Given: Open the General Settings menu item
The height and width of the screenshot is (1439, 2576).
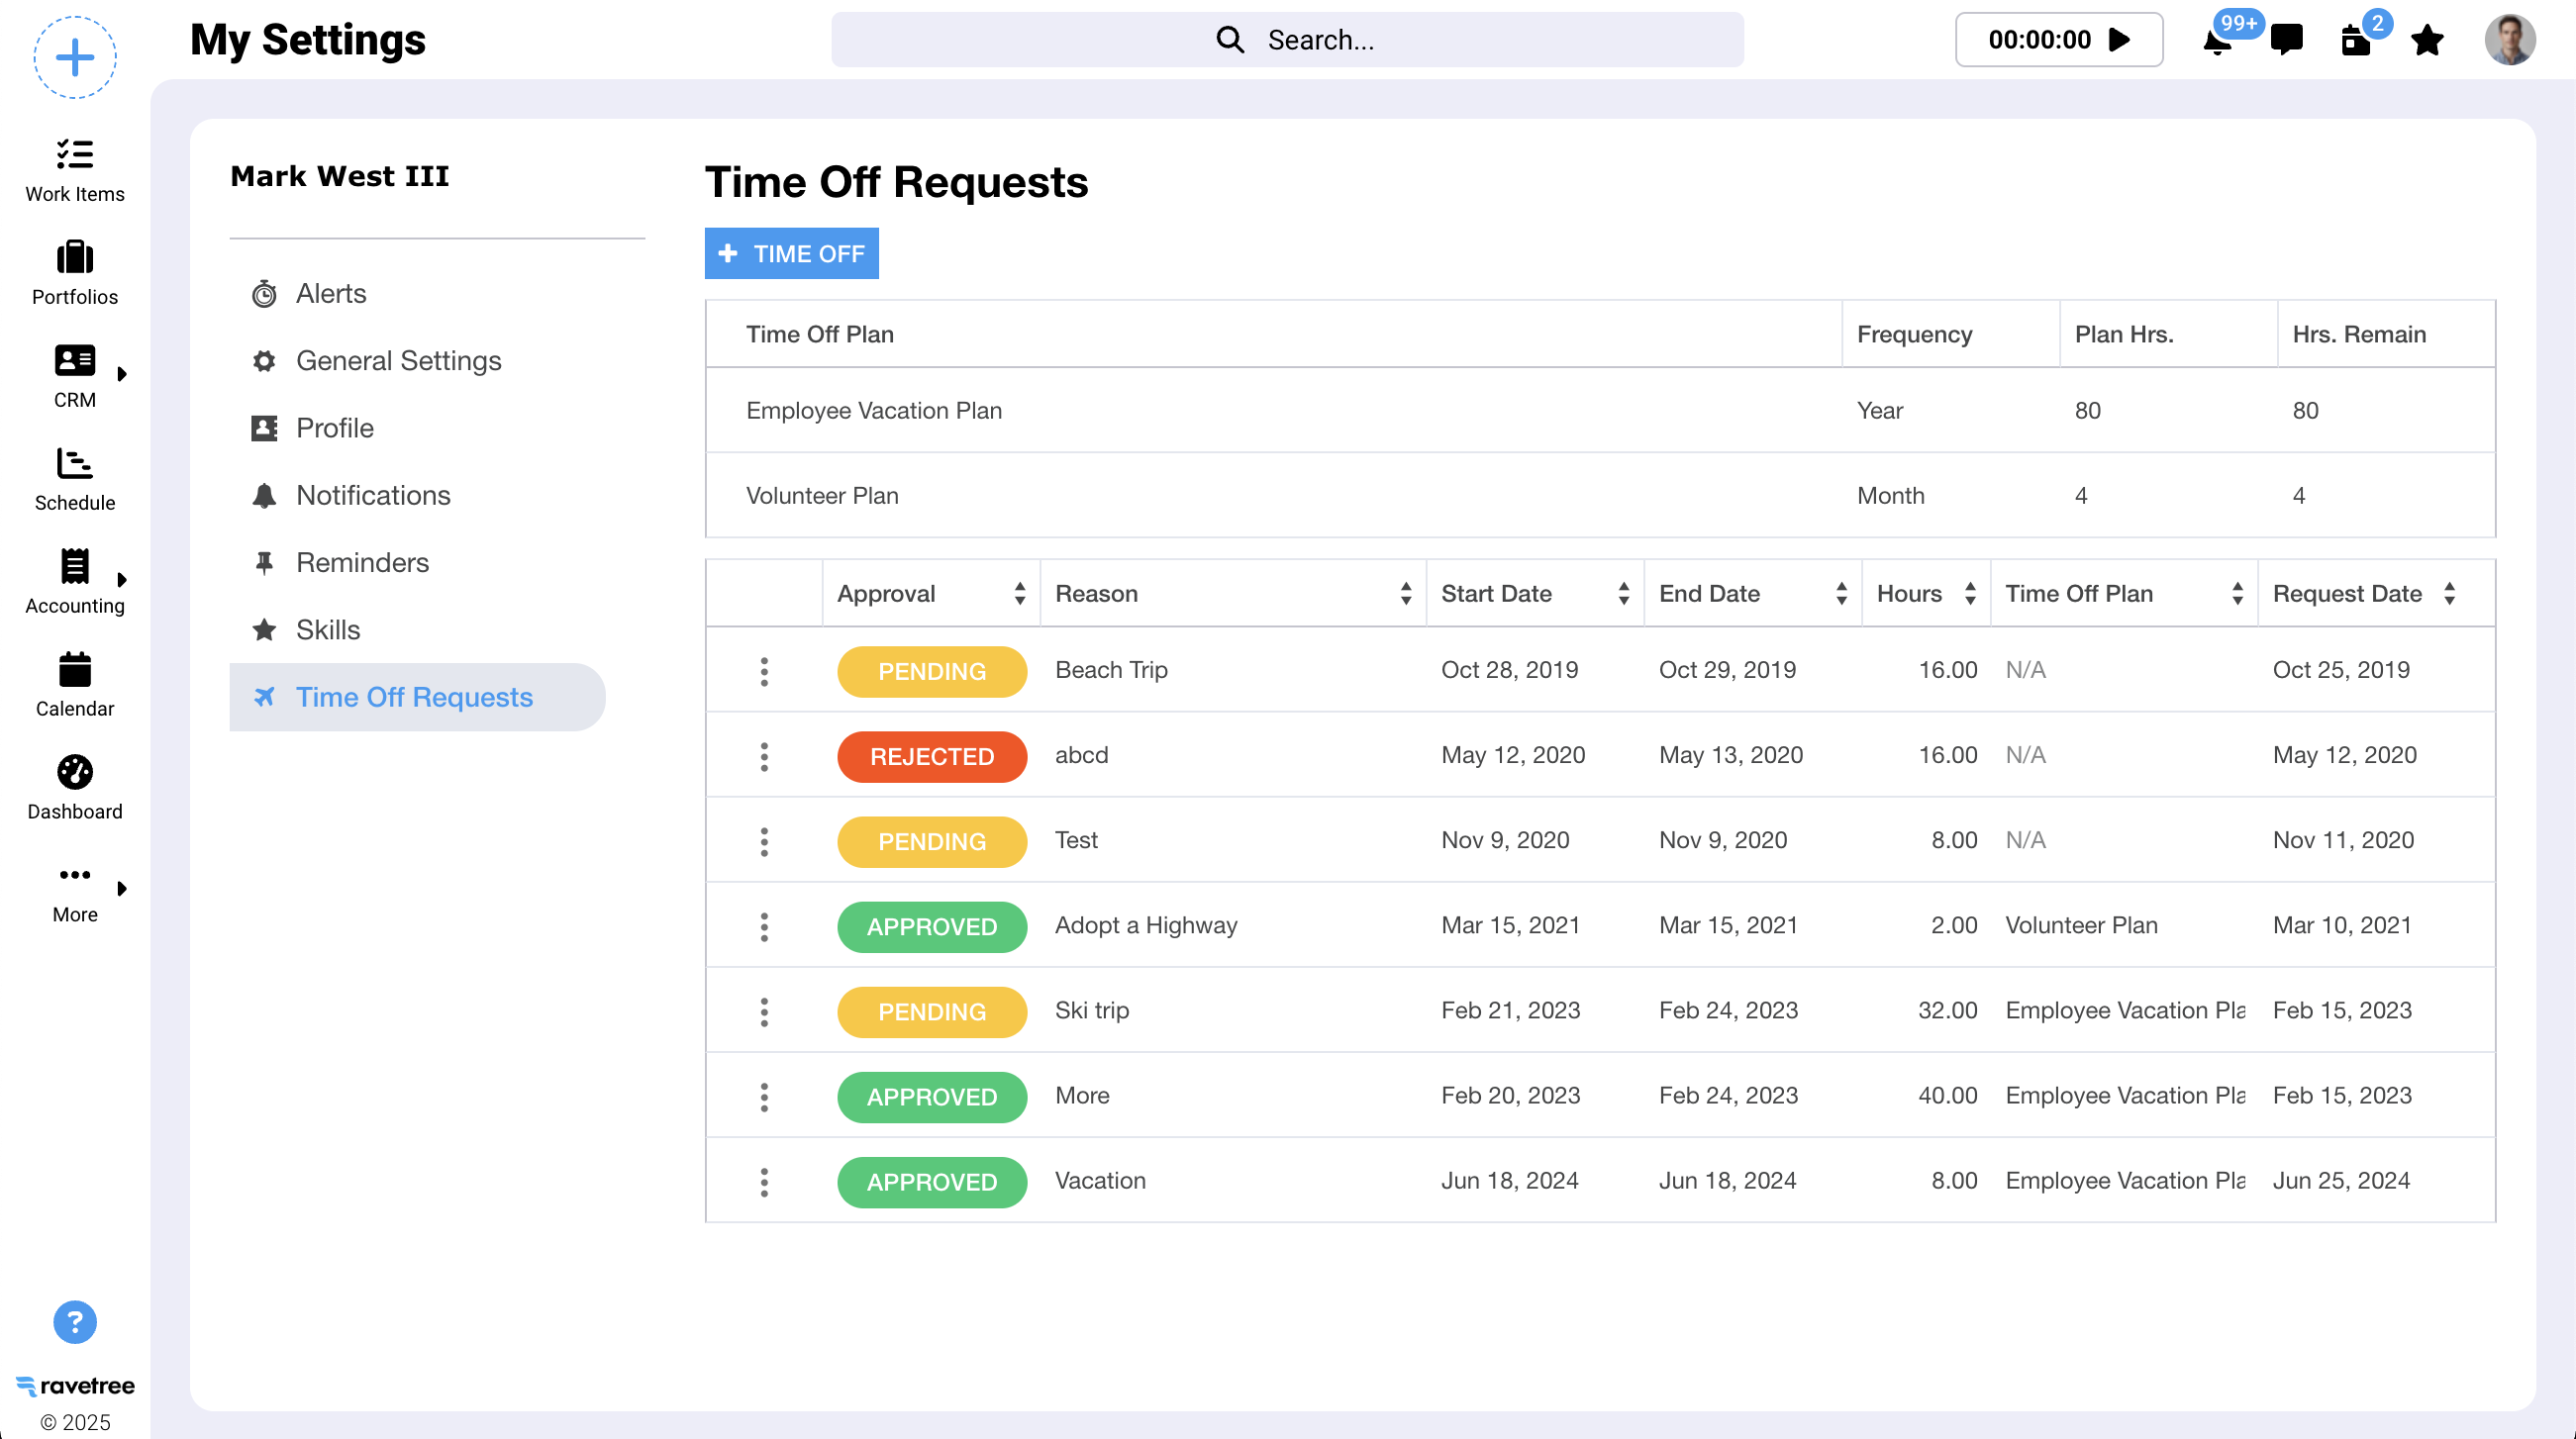Looking at the screenshot, I should pyautogui.click(x=398, y=361).
